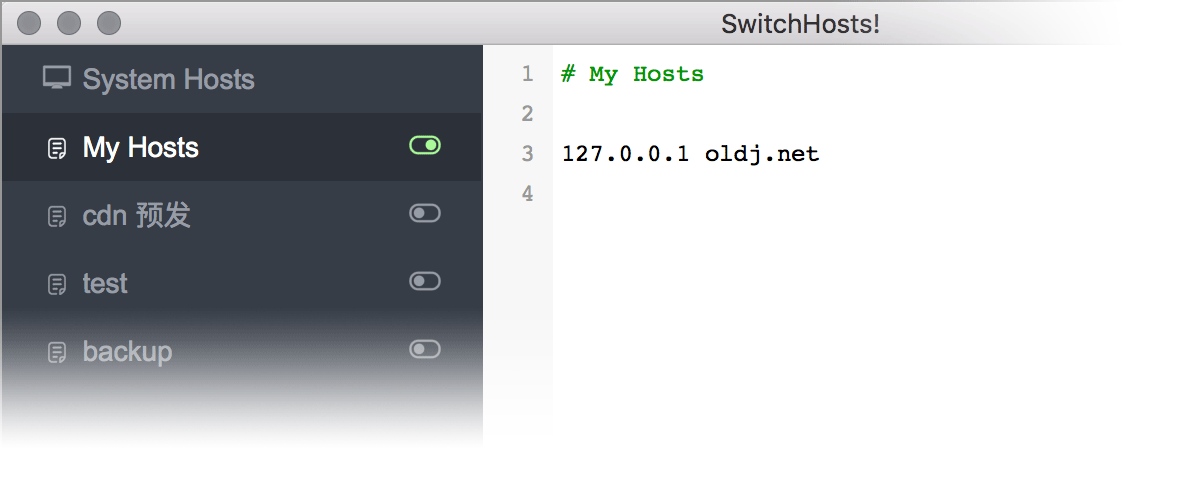The image size is (1200, 500).
Task: Click the SwitchHosts! window title
Action: (800, 24)
